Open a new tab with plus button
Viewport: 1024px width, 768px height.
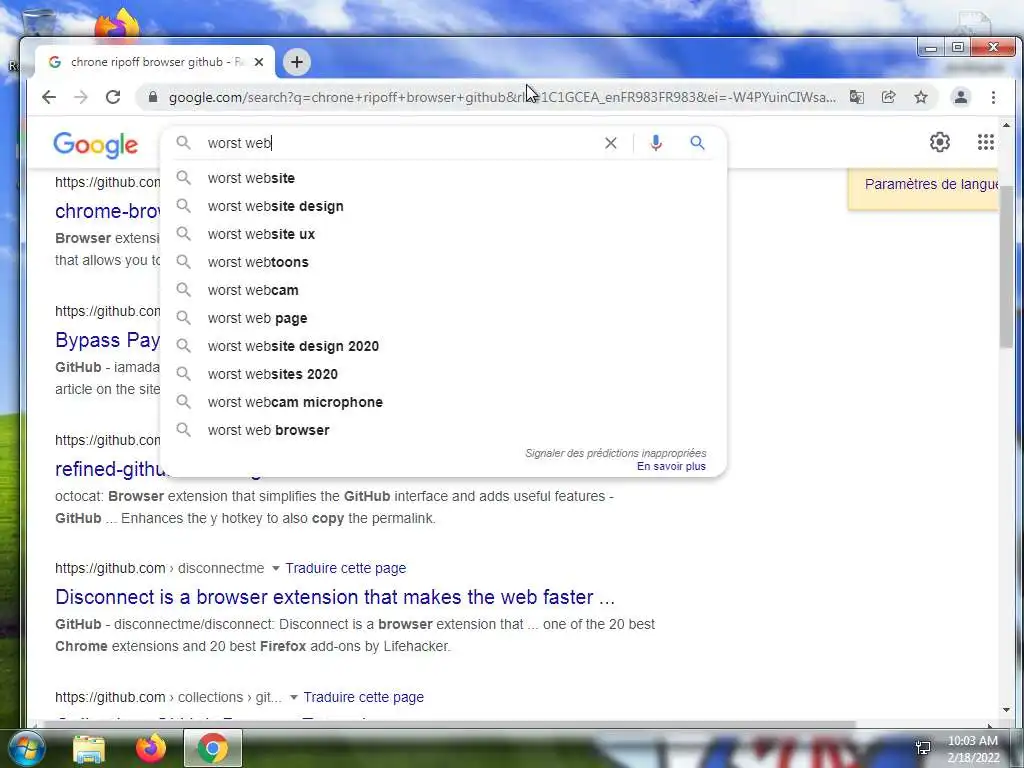click(296, 62)
